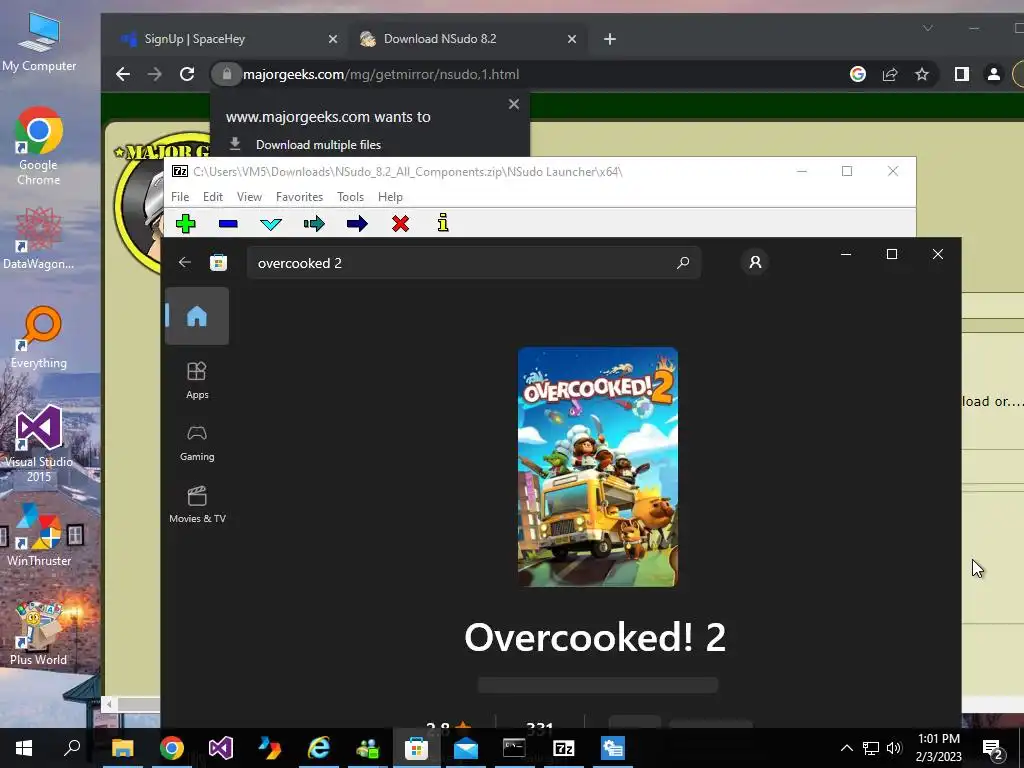The height and width of the screenshot is (768, 1024).
Task: Click taskbar search magnifier
Action: [72, 748]
